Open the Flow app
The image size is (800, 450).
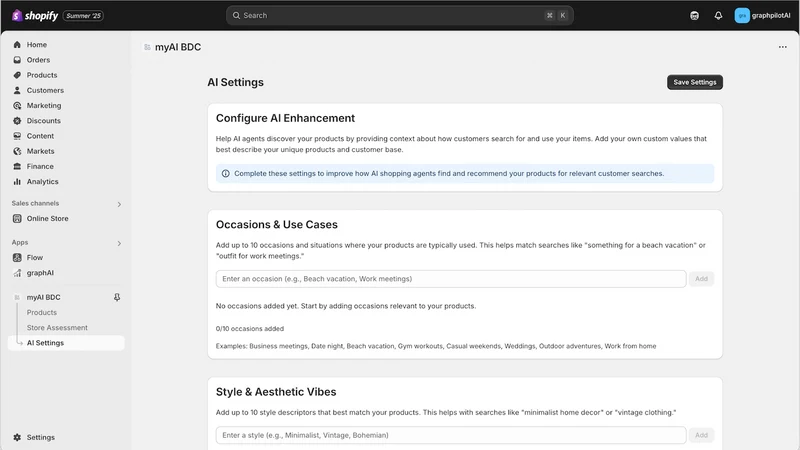[x=35, y=258]
